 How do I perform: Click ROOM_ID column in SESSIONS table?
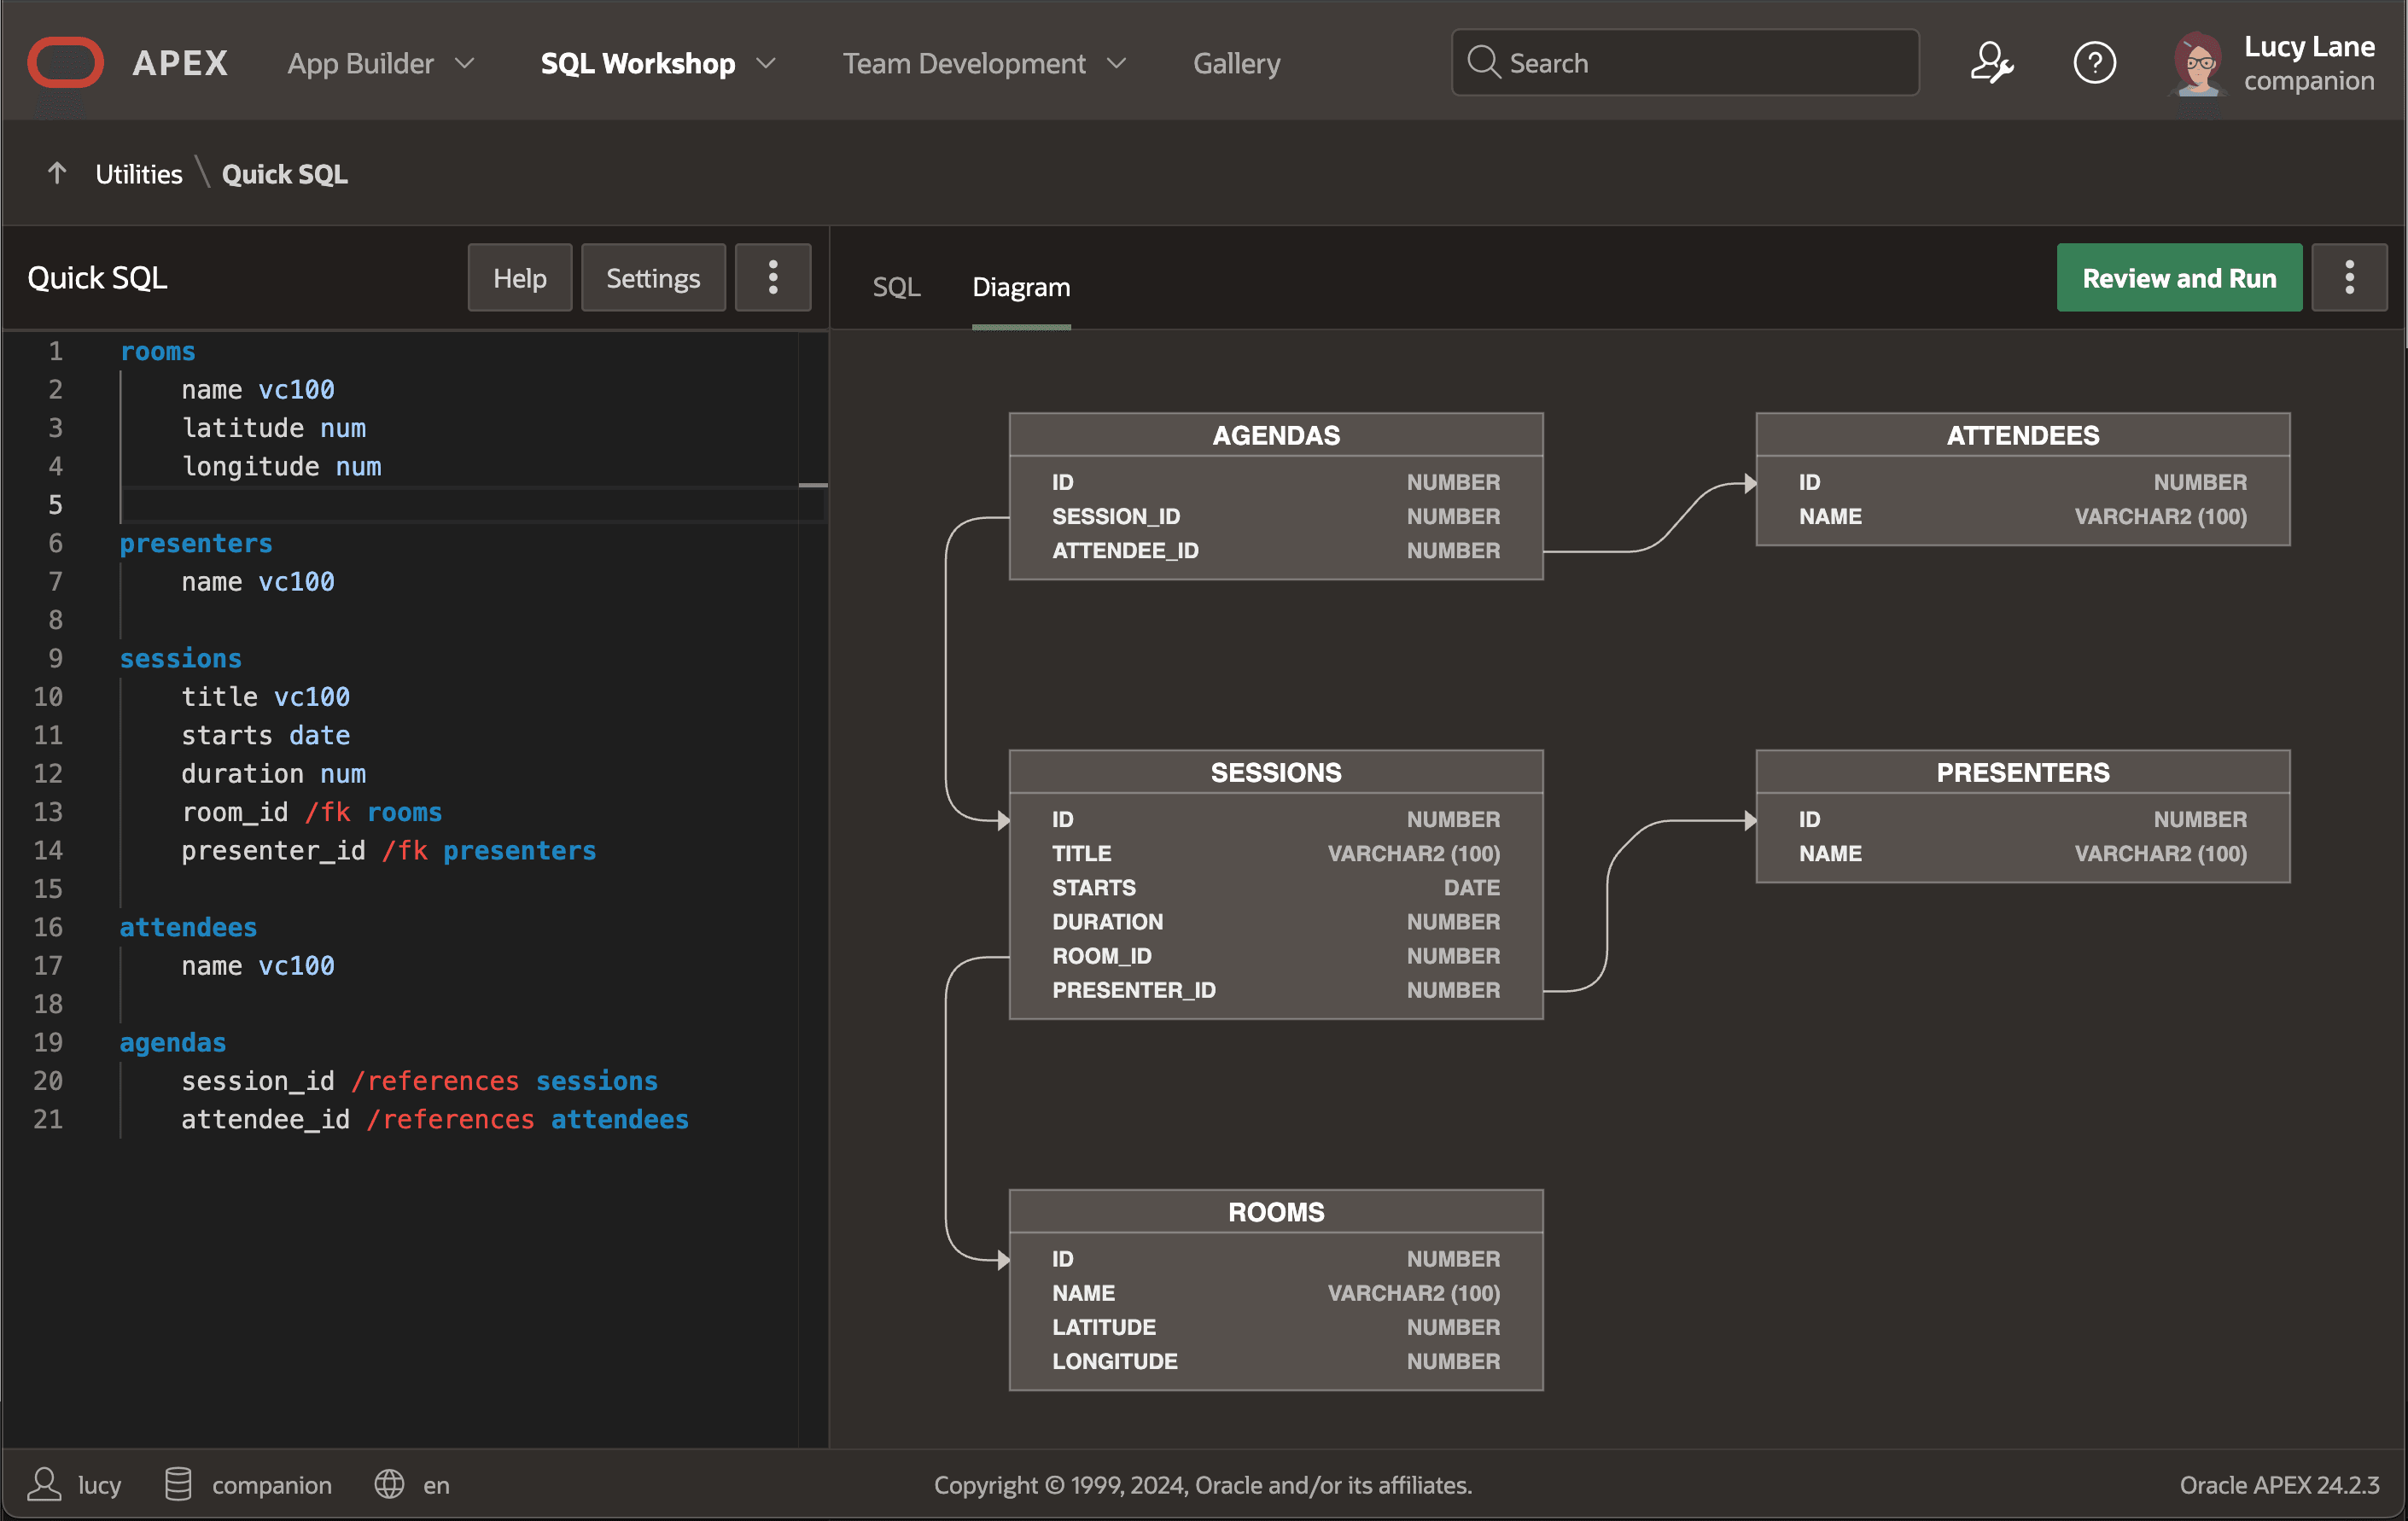1276,955
